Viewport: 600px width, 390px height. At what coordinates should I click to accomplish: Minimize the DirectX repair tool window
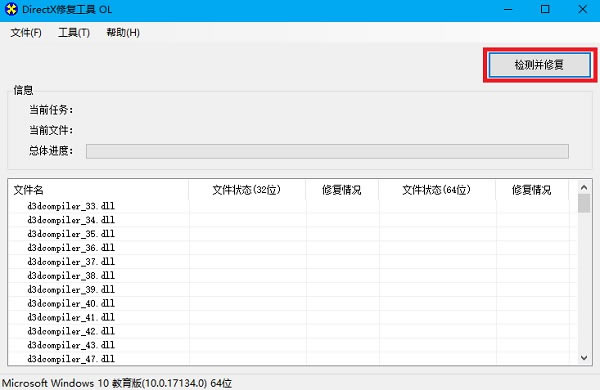[x=508, y=9]
